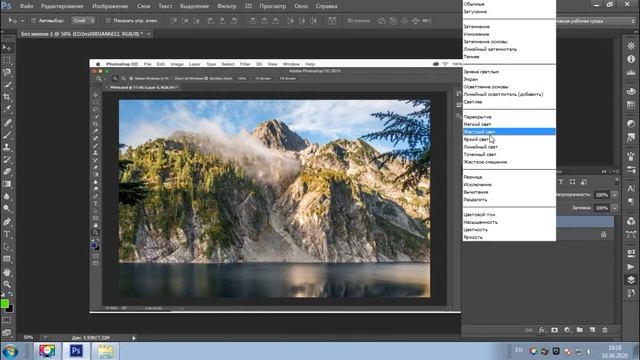Image resolution: width=640 pixels, height=360 pixels.
Task: Select the Hand tool
Action: click(7, 272)
